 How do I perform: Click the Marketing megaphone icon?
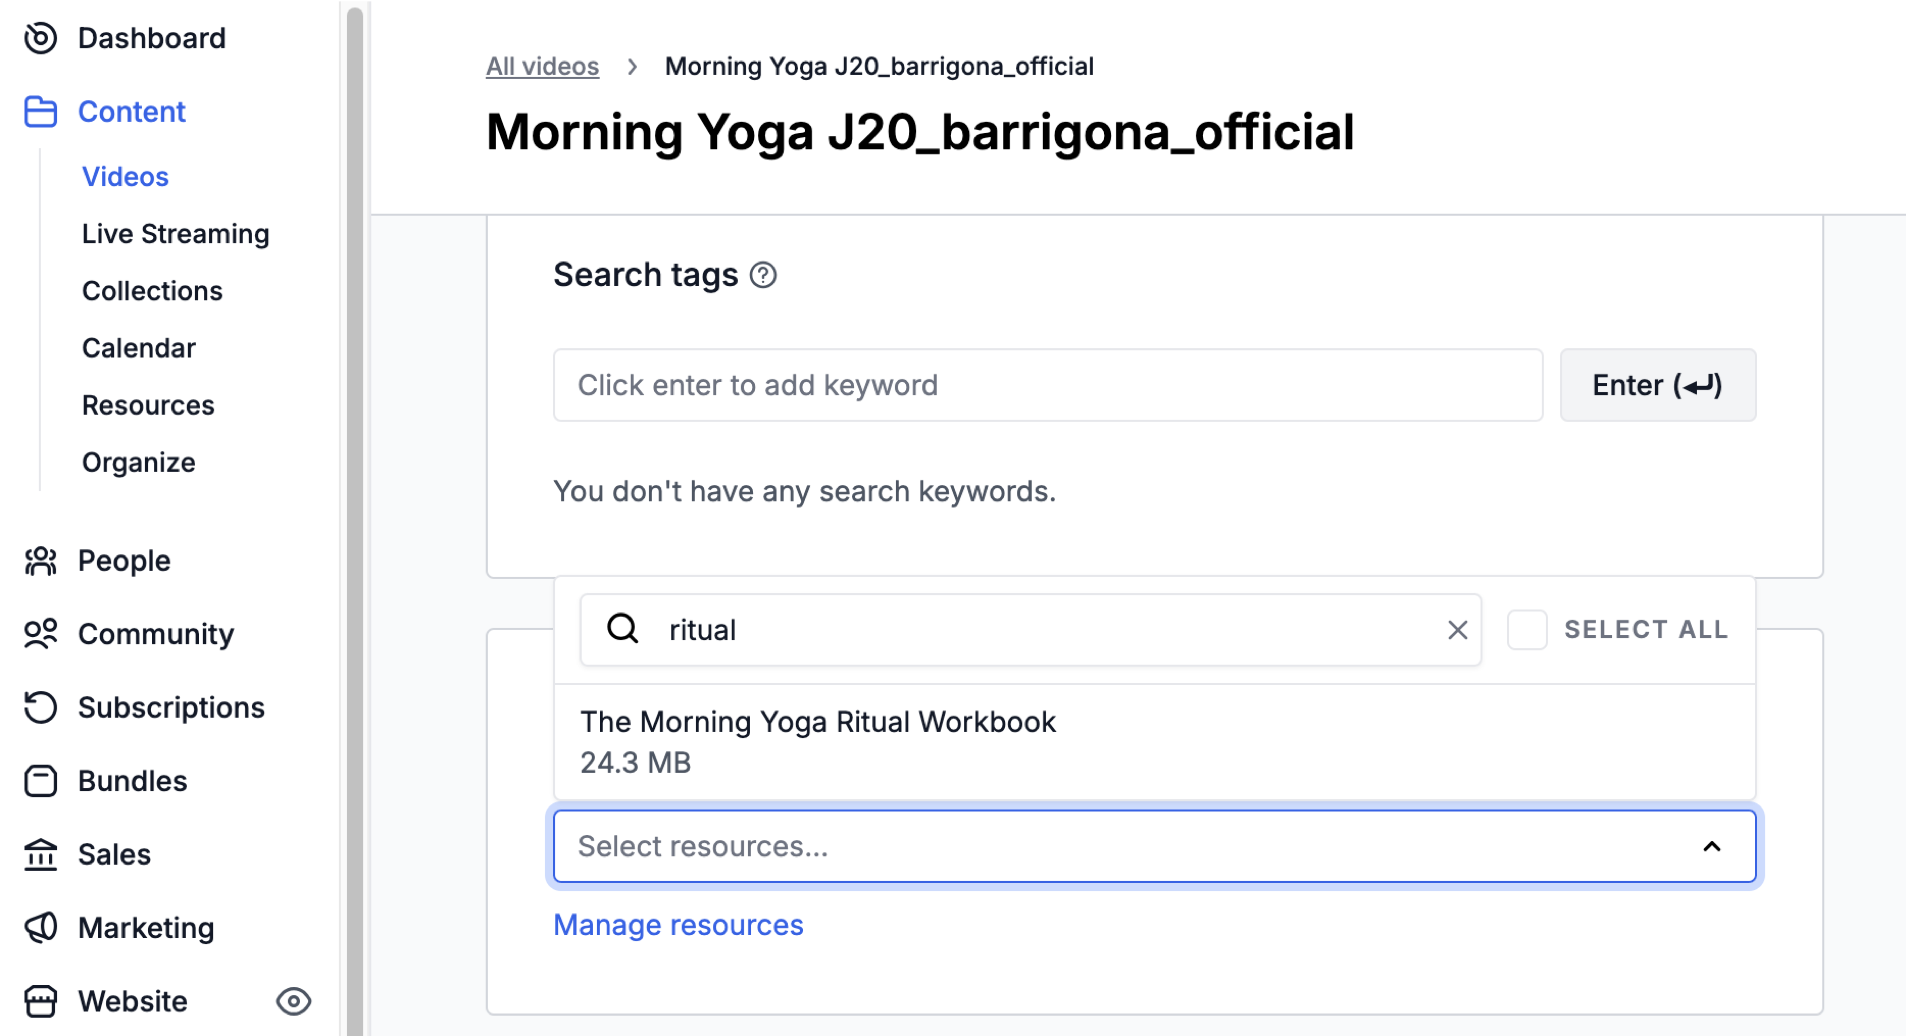coord(40,928)
